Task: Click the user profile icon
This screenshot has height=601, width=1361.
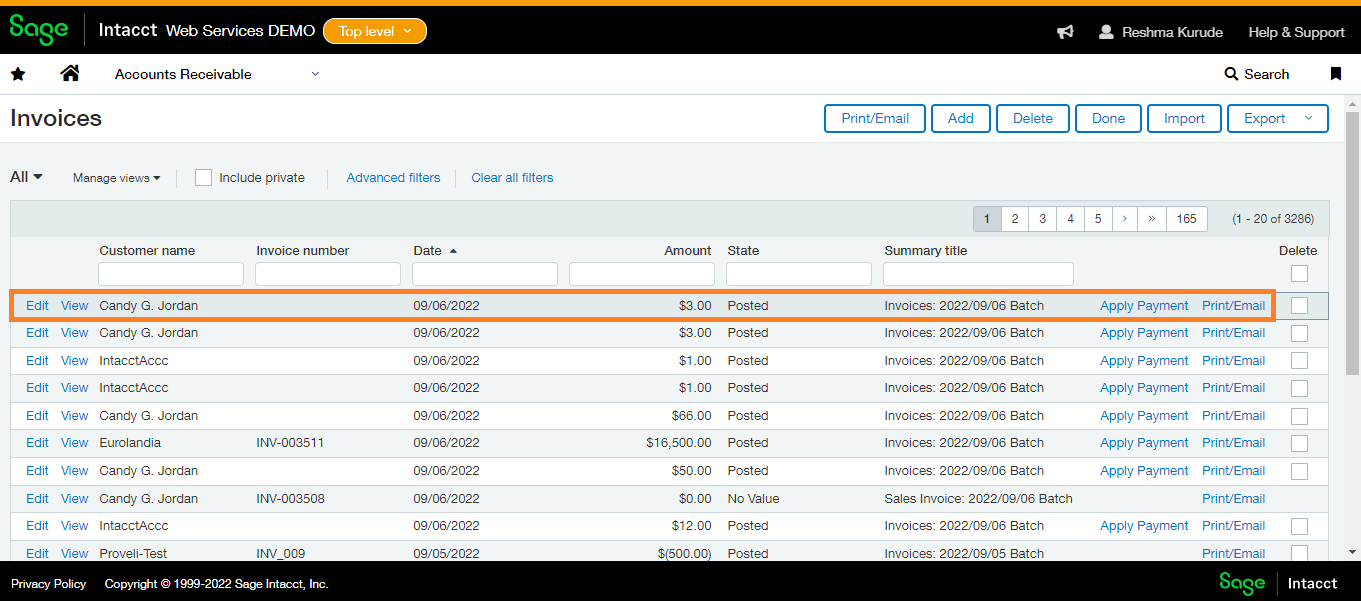Action: [x=1106, y=32]
